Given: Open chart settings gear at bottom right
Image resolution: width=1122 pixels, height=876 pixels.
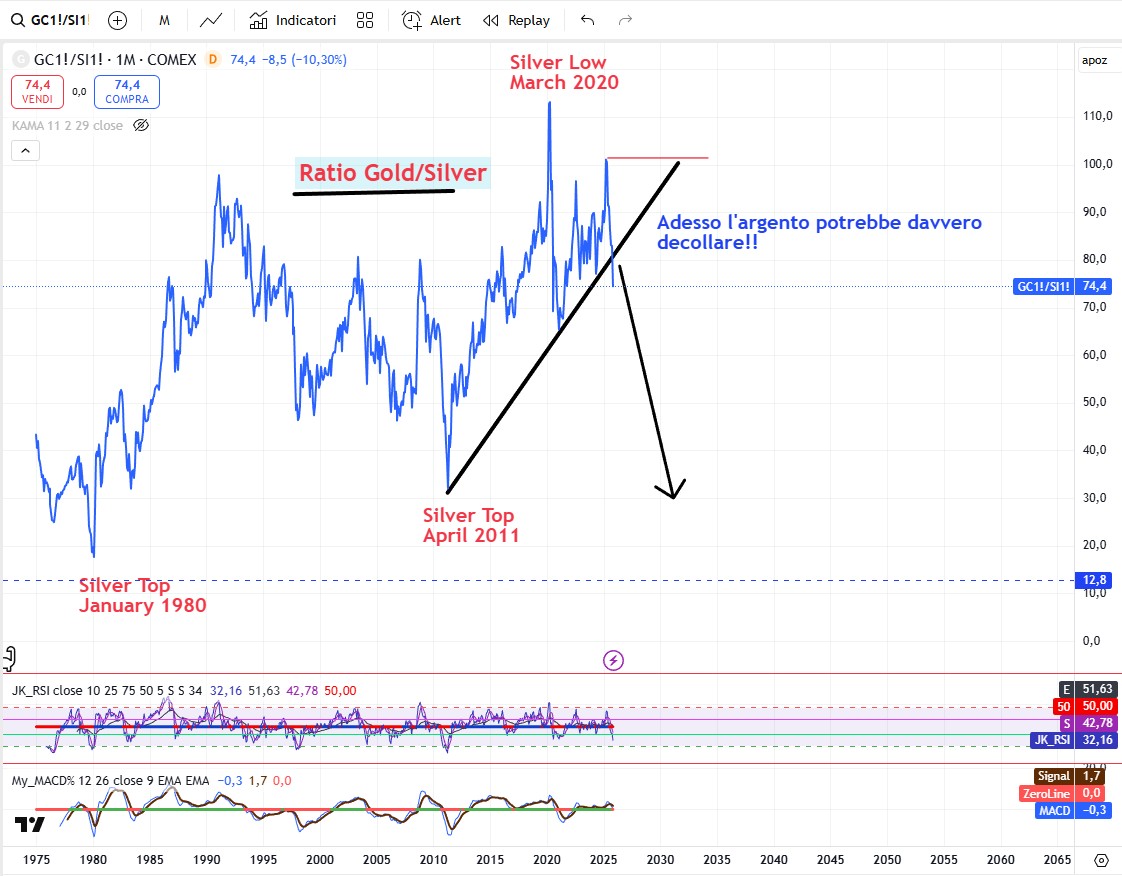Looking at the screenshot, I should pos(1100,860).
